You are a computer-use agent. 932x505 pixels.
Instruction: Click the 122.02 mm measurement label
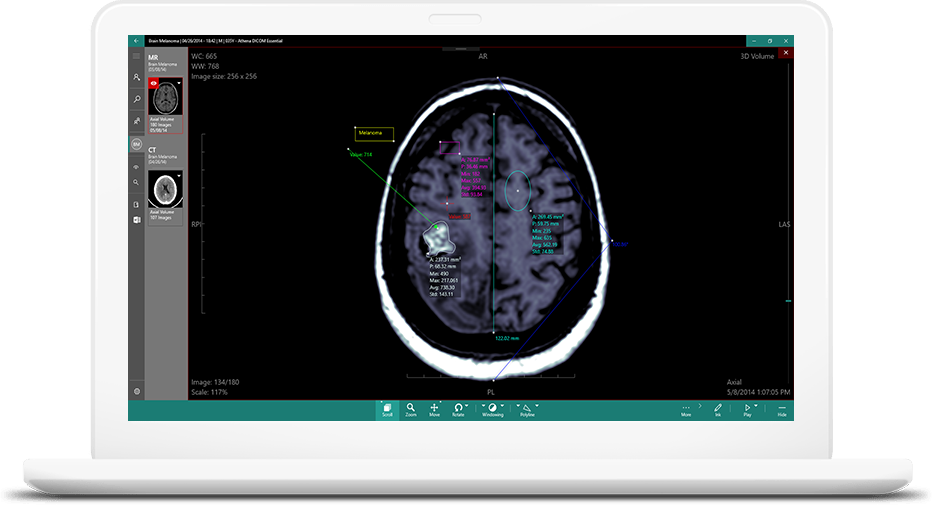pyautogui.click(x=506, y=339)
